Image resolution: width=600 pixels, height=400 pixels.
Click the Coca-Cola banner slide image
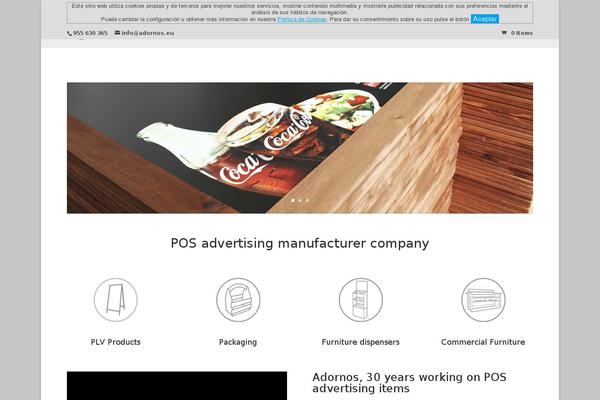(300, 148)
